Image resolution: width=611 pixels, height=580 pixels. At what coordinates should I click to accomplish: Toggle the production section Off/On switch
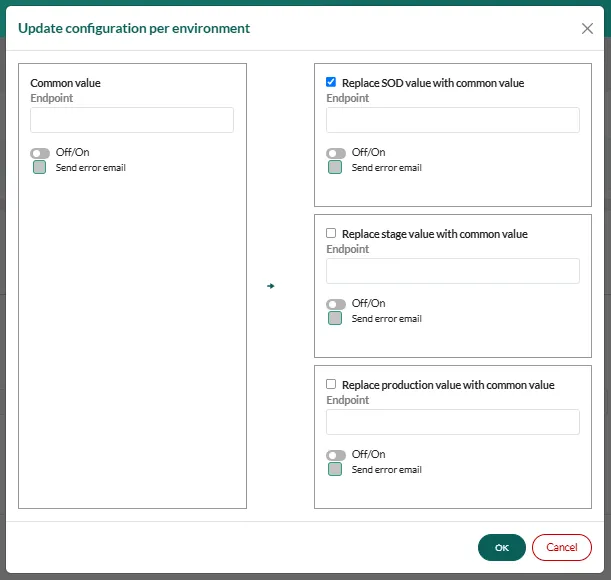pyautogui.click(x=336, y=455)
